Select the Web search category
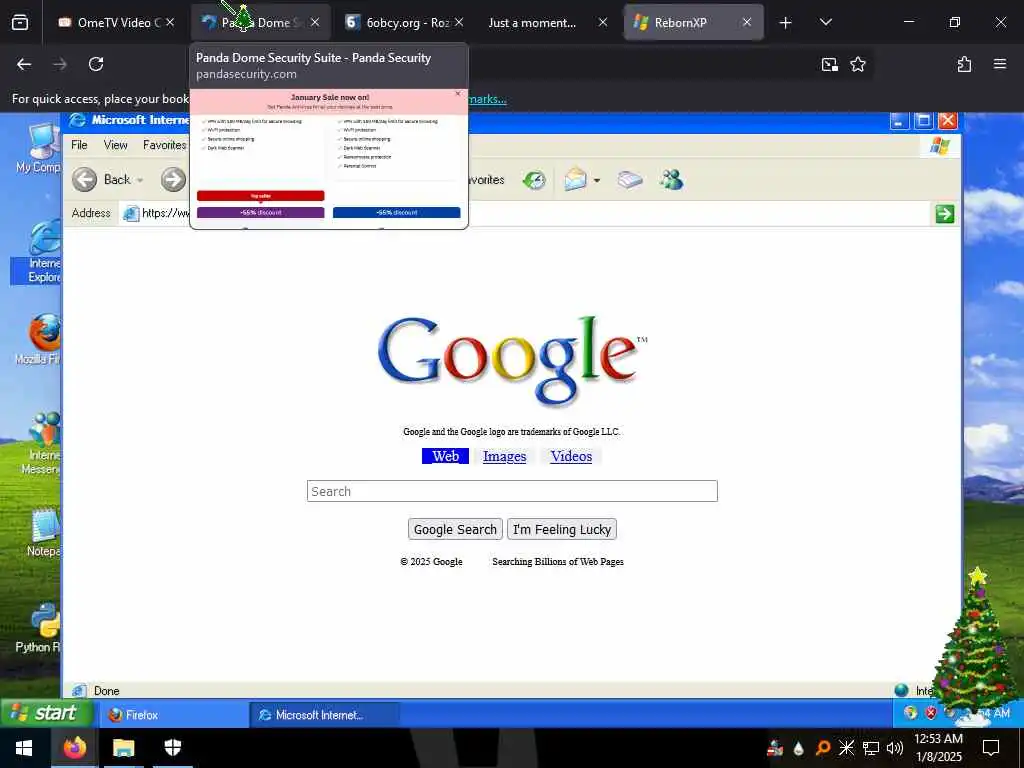 445,456
